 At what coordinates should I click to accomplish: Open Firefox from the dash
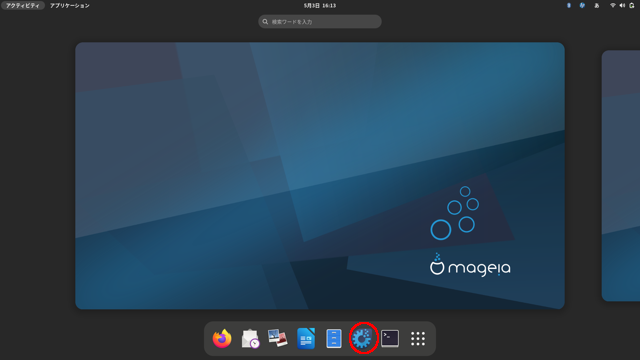coord(222,338)
